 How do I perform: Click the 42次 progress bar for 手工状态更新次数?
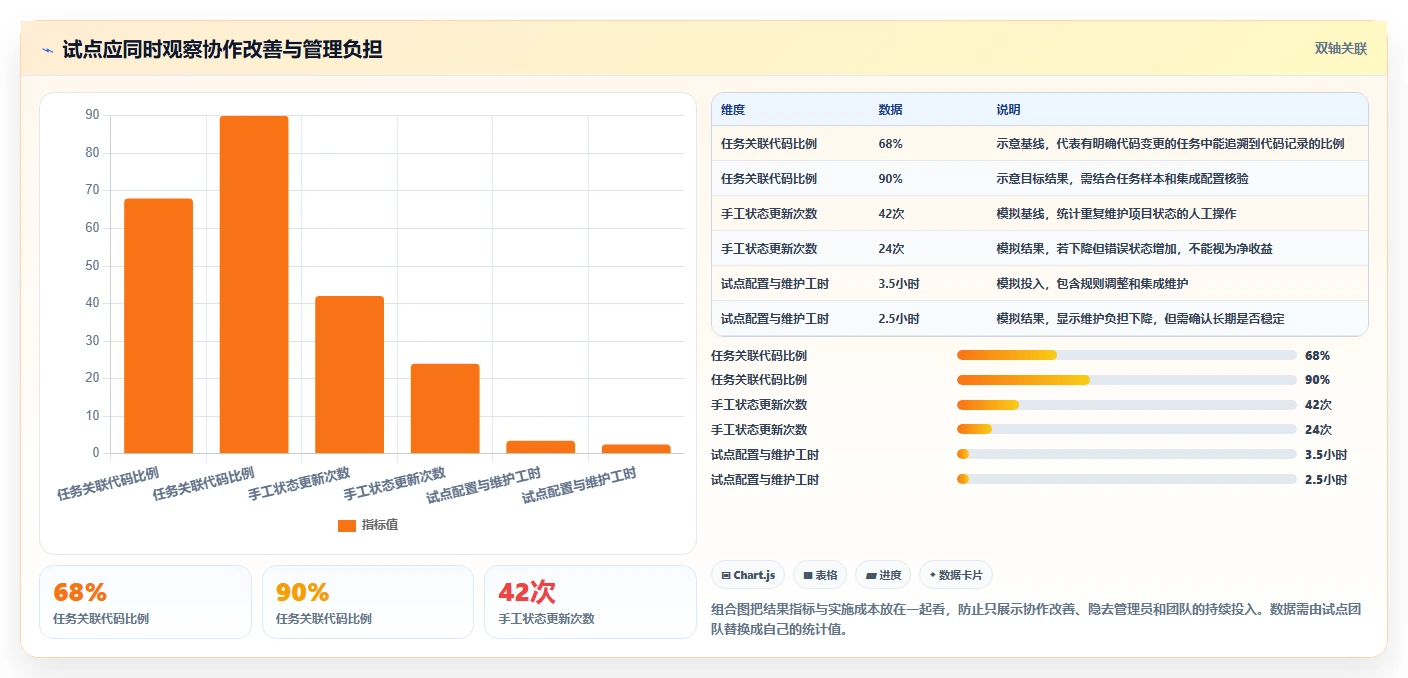(x=1126, y=405)
